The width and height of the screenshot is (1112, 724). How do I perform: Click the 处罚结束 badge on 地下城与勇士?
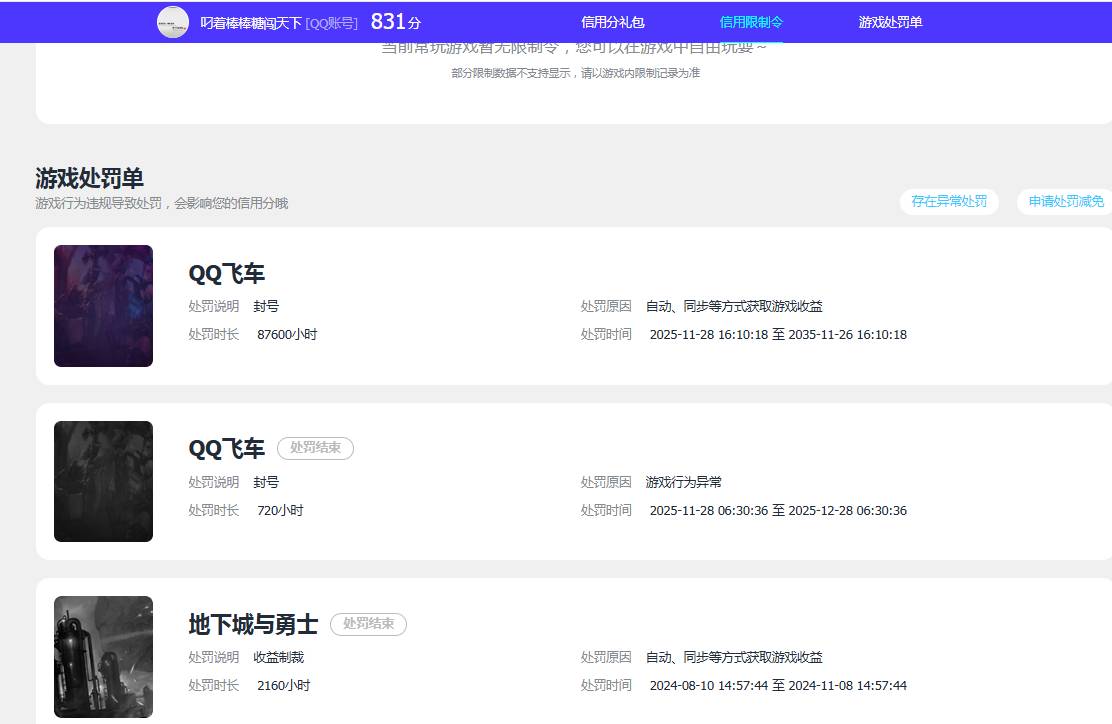coord(368,624)
